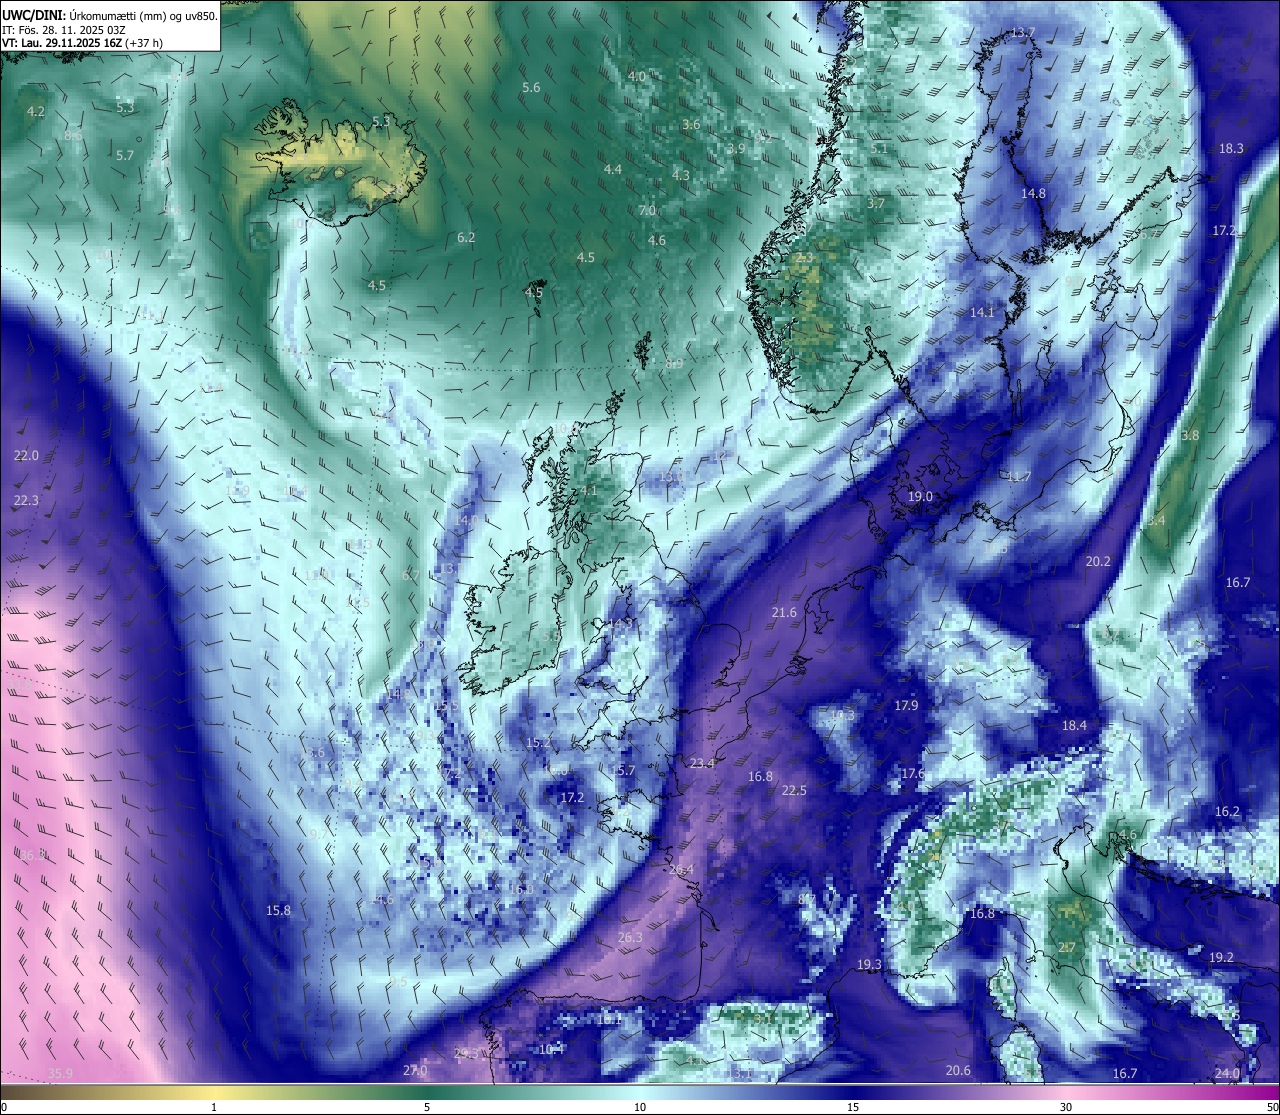Click the 17.6 value label

click(x=912, y=774)
